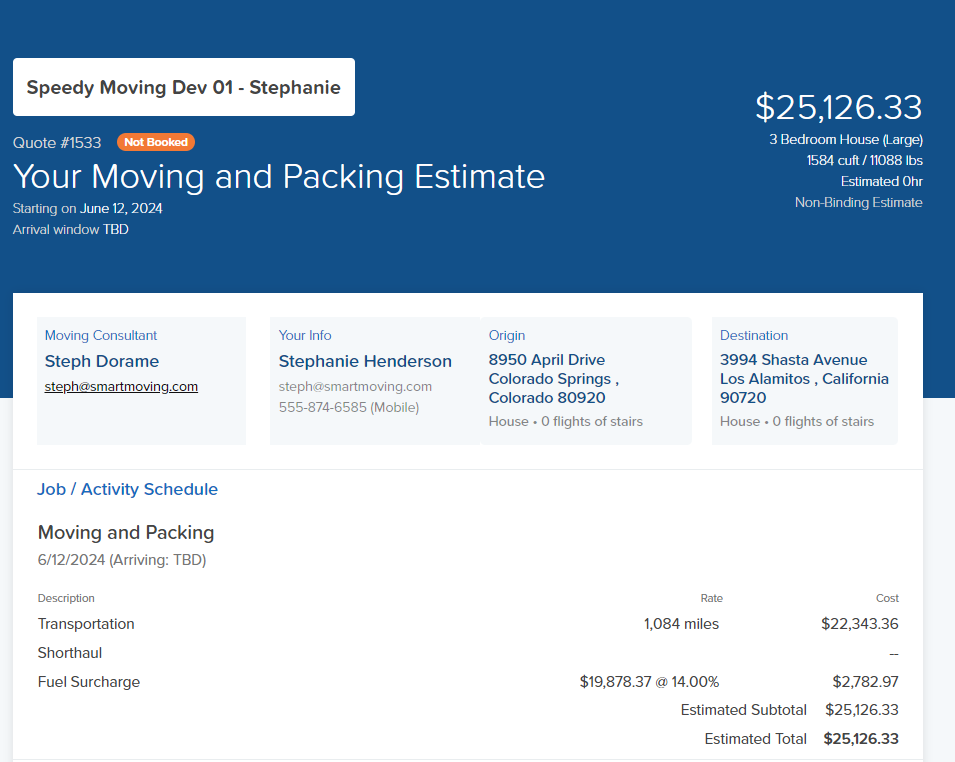
Task: Select the Quote #1533 label
Action: (57, 143)
